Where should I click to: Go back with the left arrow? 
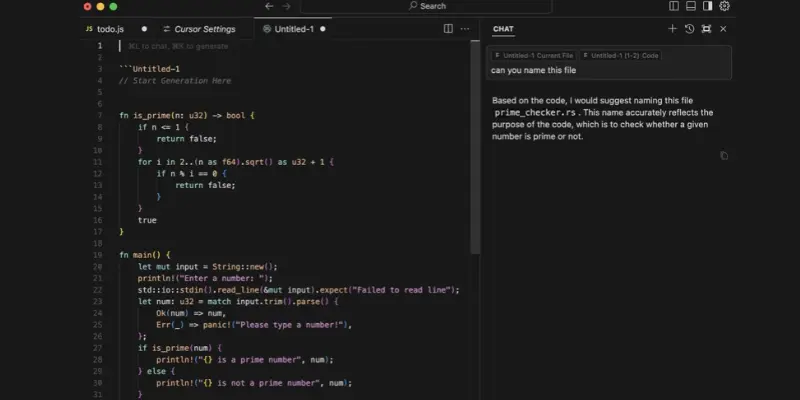(x=269, y=6)
